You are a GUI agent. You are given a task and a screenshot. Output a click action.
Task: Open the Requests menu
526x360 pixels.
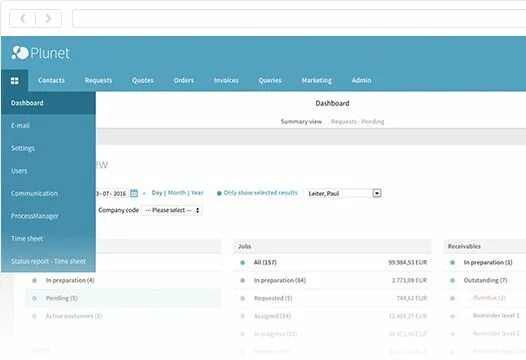click(x=98, y=81)
